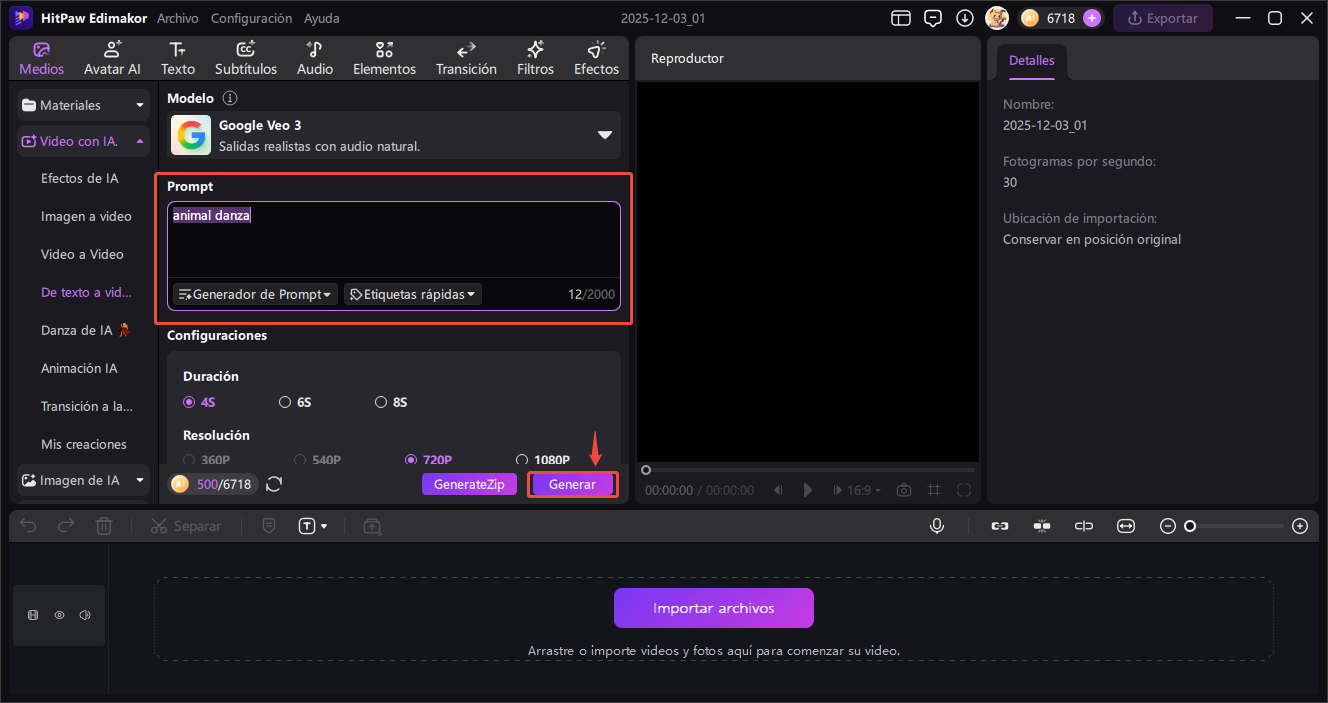This screenshot has height=703, width=1328.
Task: Expand the Generador de Prompt dropdown
Action: coord(254,294)
